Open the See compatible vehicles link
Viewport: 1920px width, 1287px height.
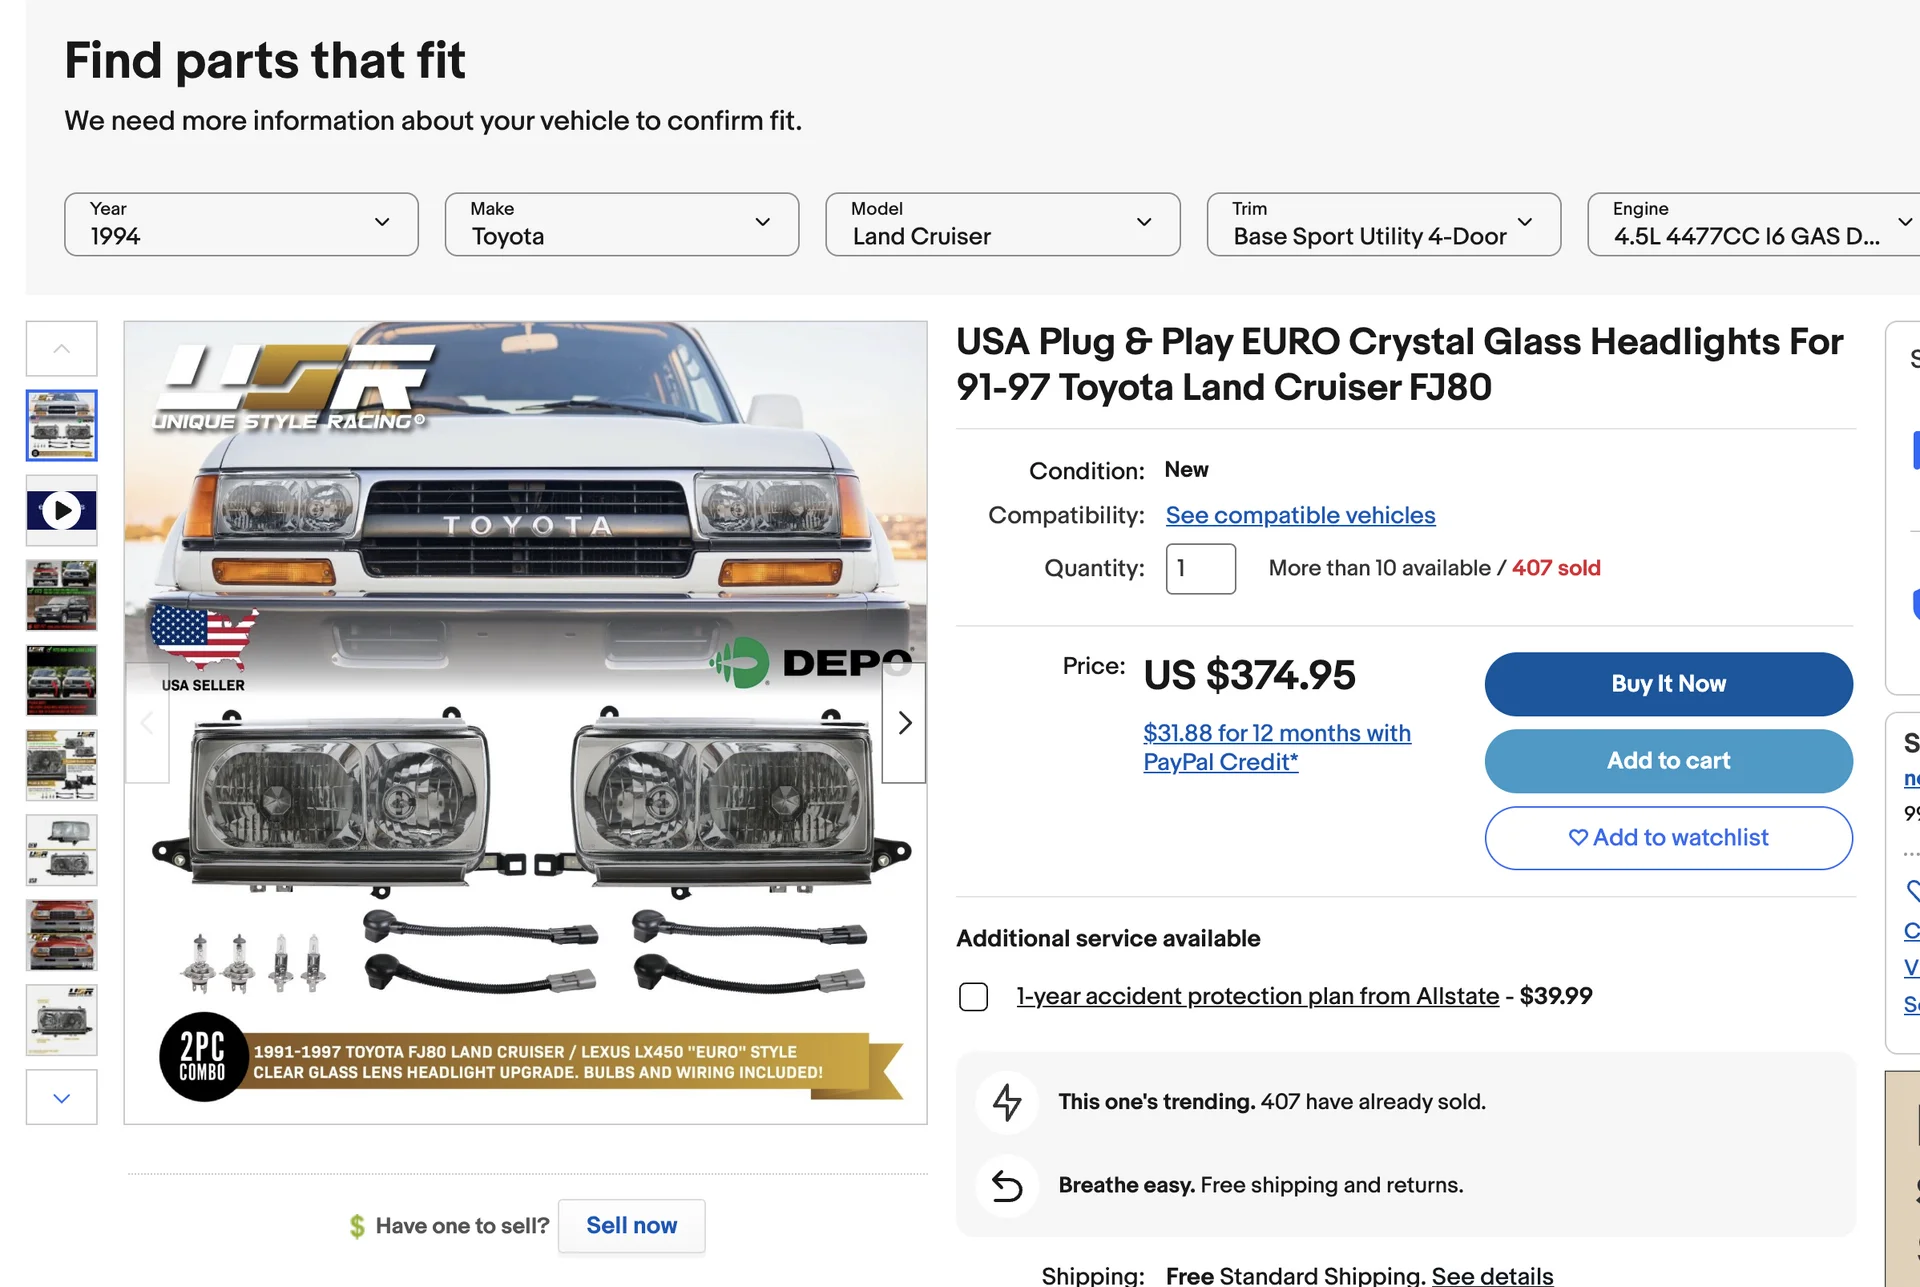[x=1300, y=516]
